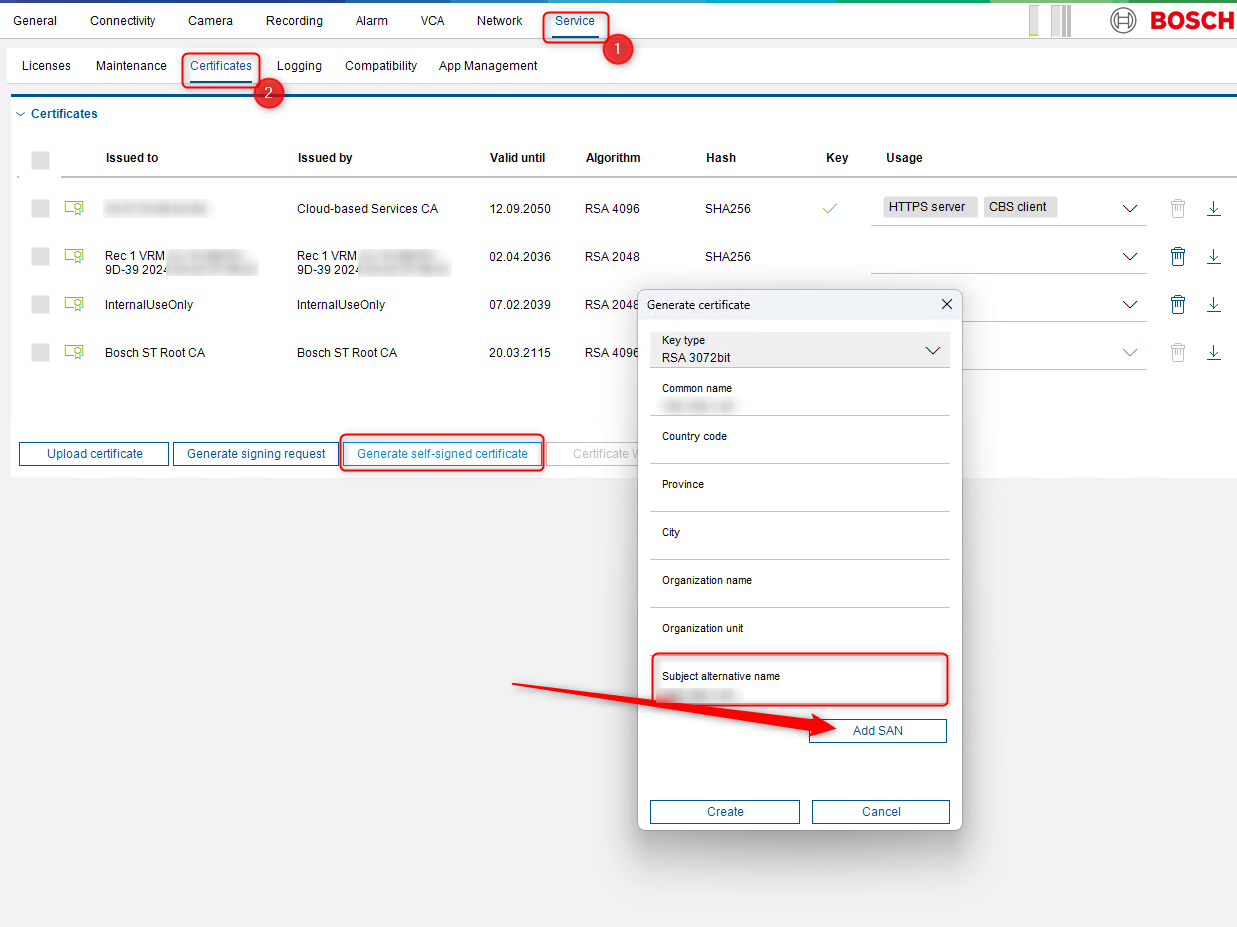The image size is (1237, 927).
Task: Click the certificate icon beside Bosch ST Root CA
Action: click(74, 352)
